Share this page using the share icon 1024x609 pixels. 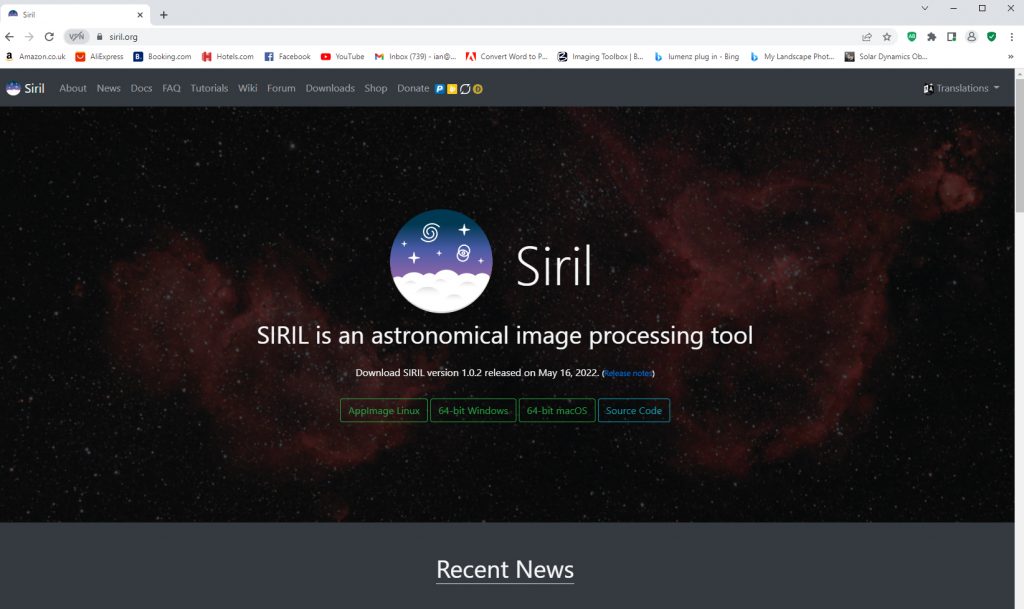[867, 37]
